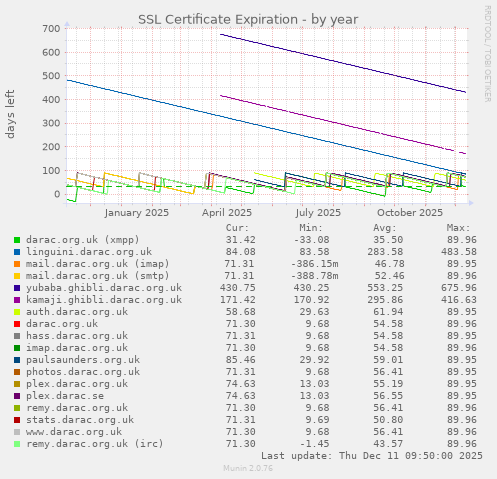Click the Max: column header
The image size is (497, 479).
pyautogui.click(x=458, y=228)
